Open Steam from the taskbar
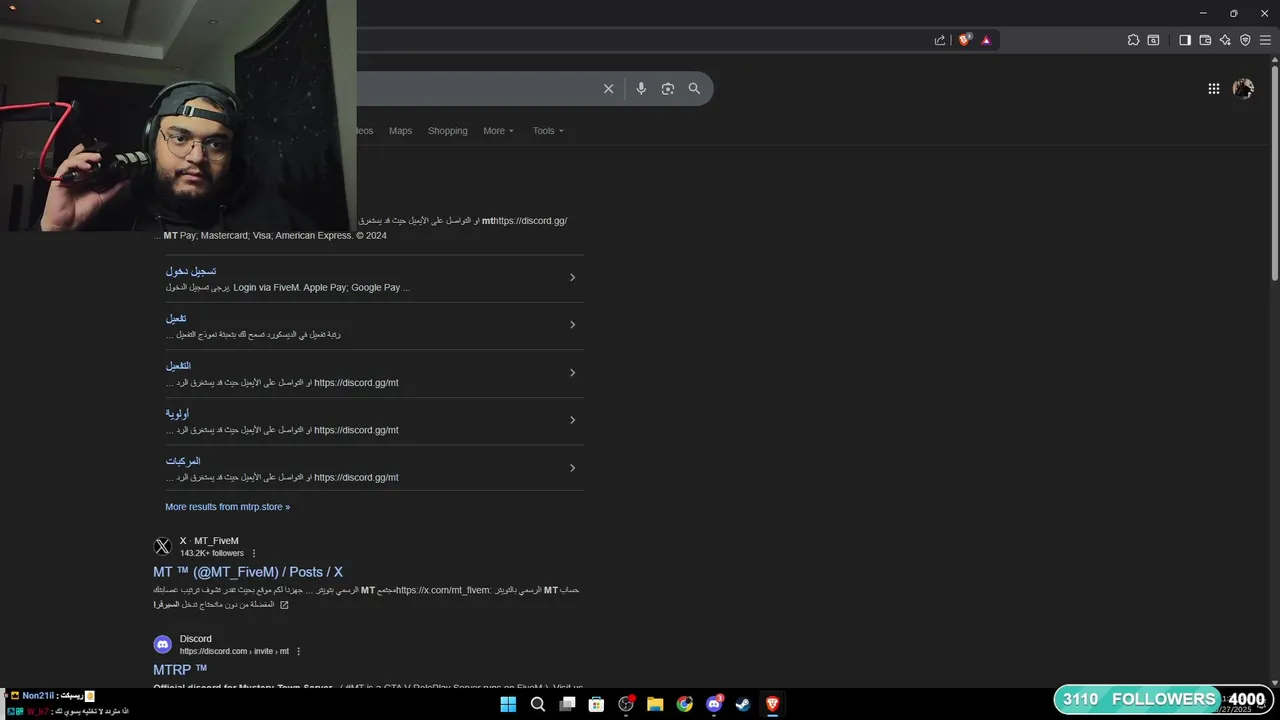This screenshot has width=1280, height=720. pos(743,704)
